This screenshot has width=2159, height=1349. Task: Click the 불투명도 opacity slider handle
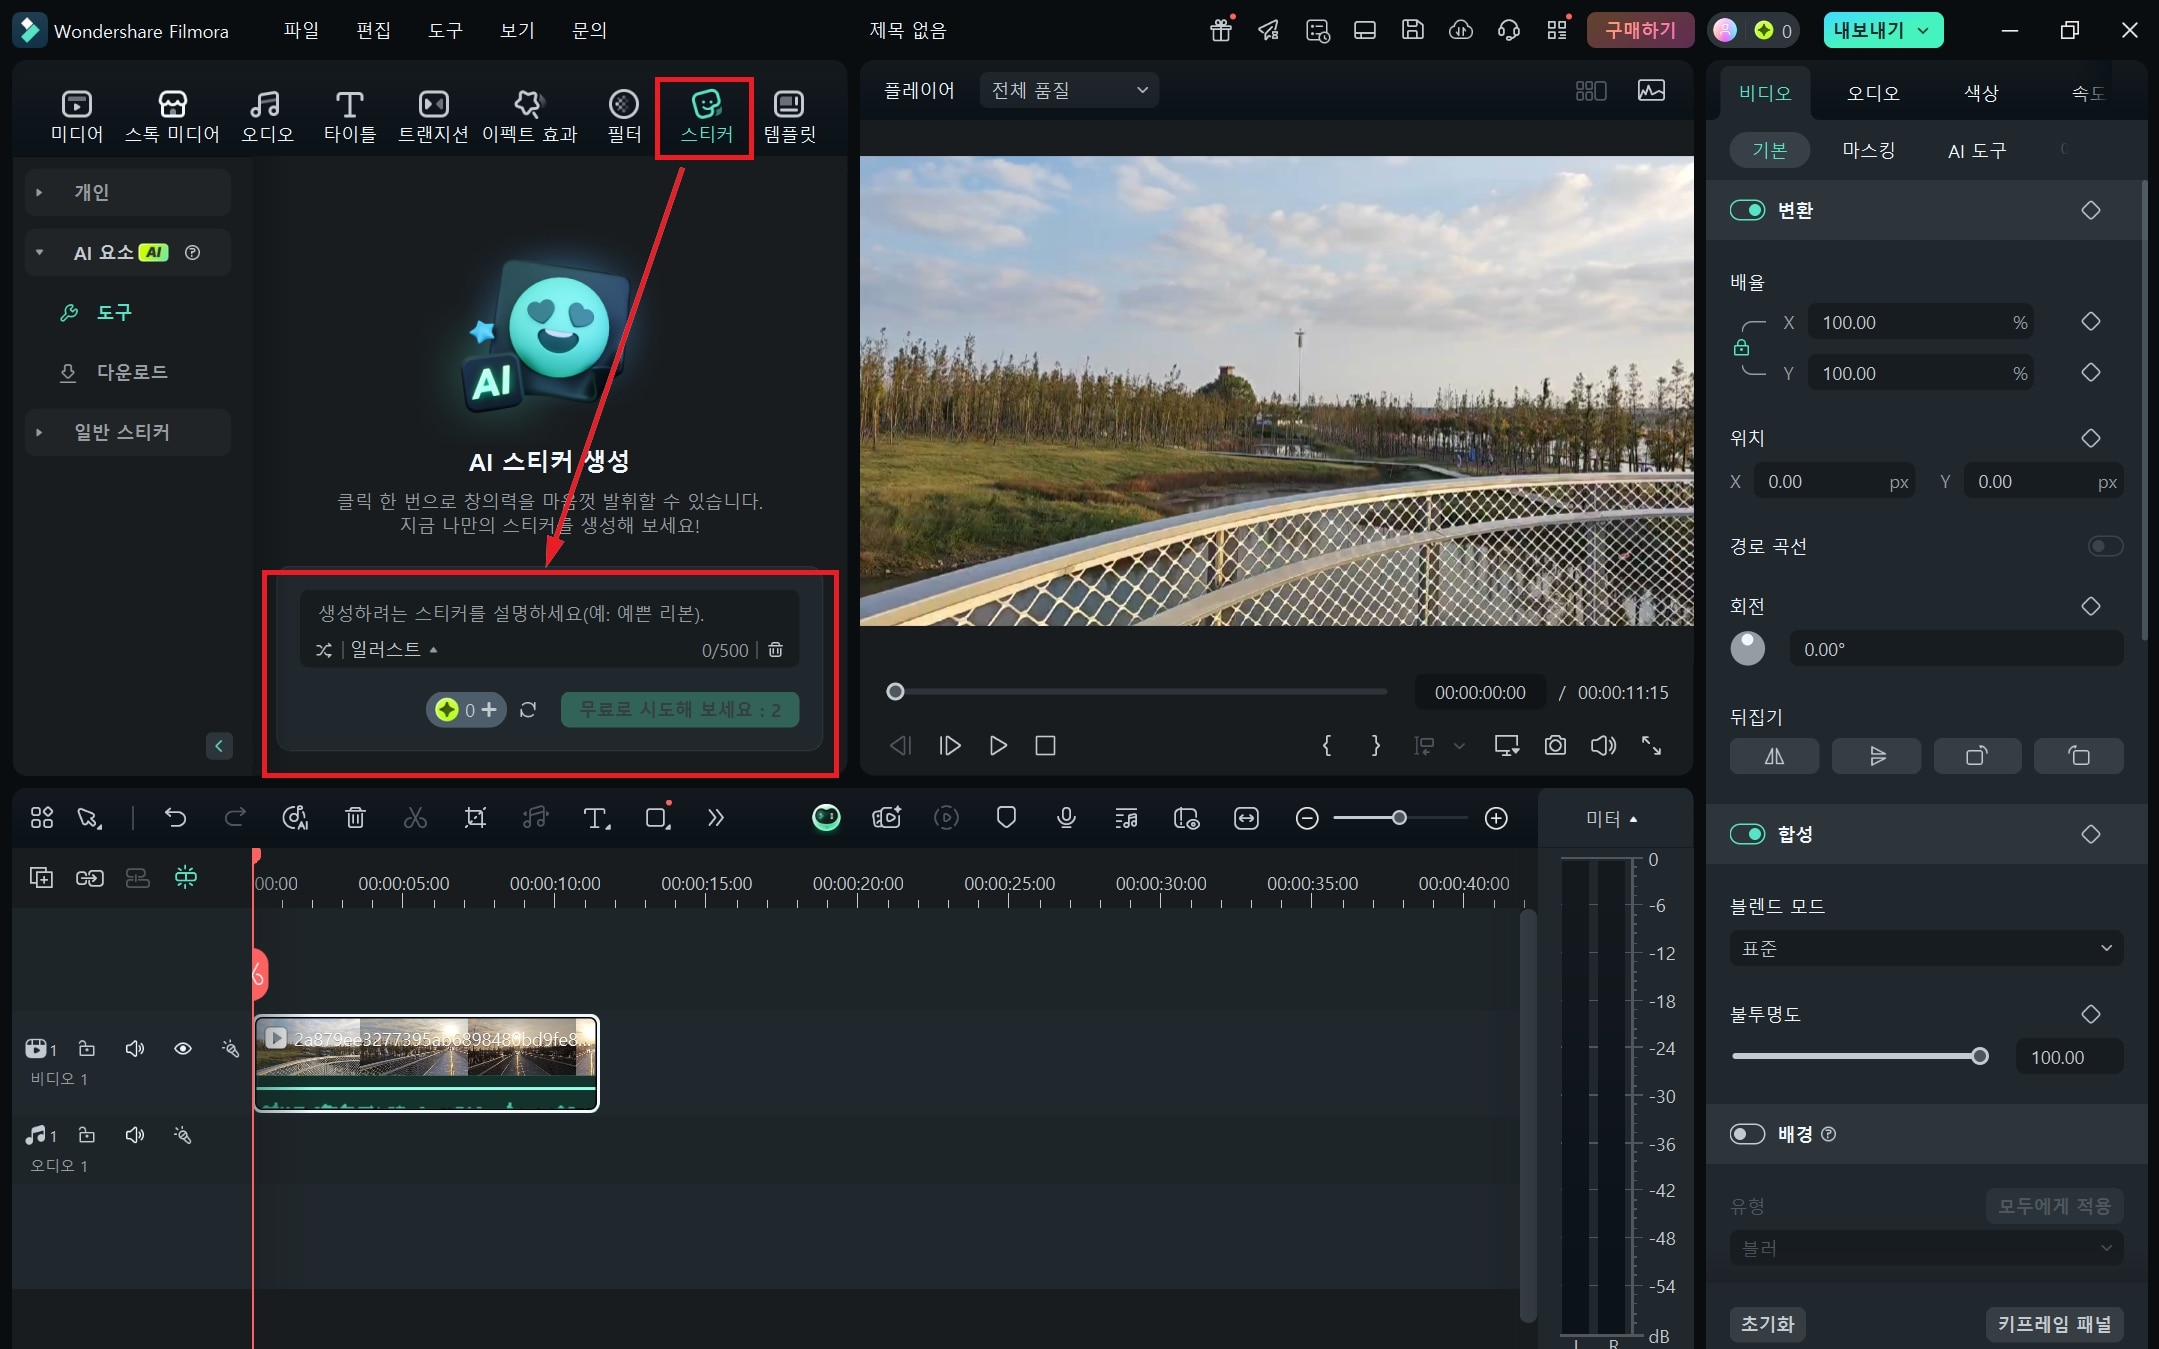pos(1979,1056)
